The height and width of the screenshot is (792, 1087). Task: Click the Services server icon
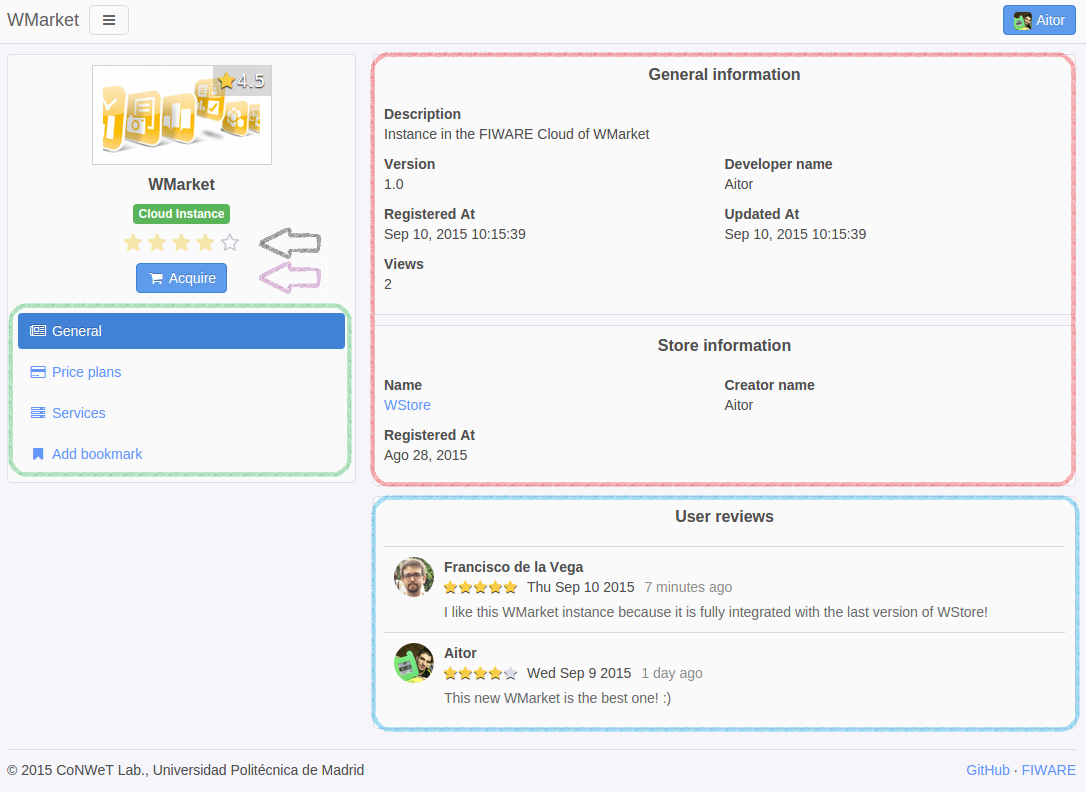point(38,413)
